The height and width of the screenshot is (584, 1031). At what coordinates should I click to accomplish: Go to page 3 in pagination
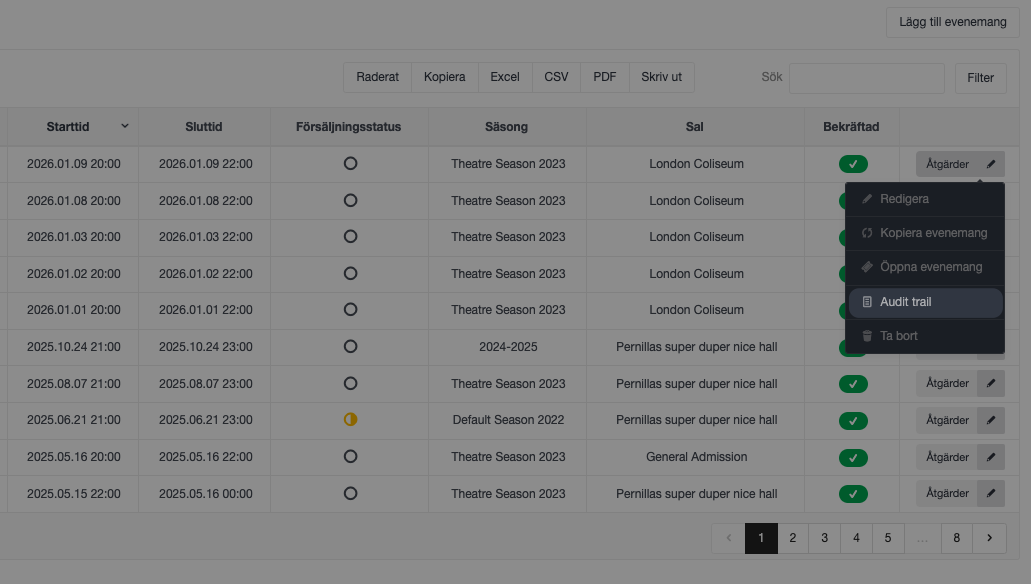pyautogui.click(x=824, y=538)
